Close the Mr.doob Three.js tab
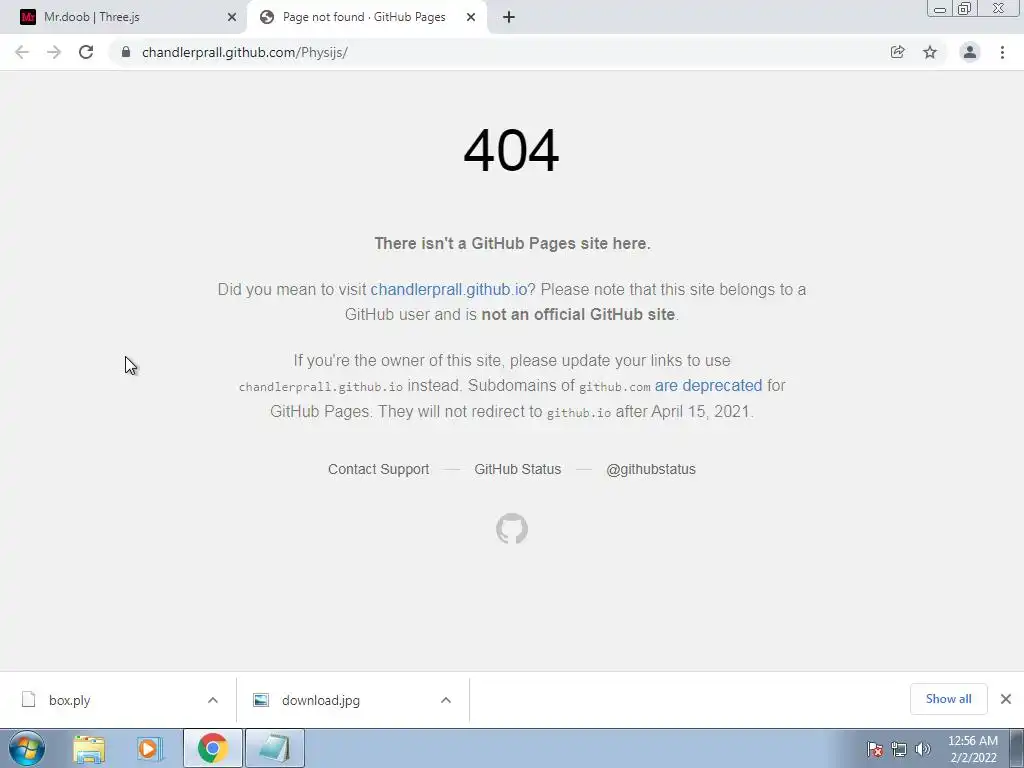1024x768 pixels. pyautogui.click(x=232, y=17)
